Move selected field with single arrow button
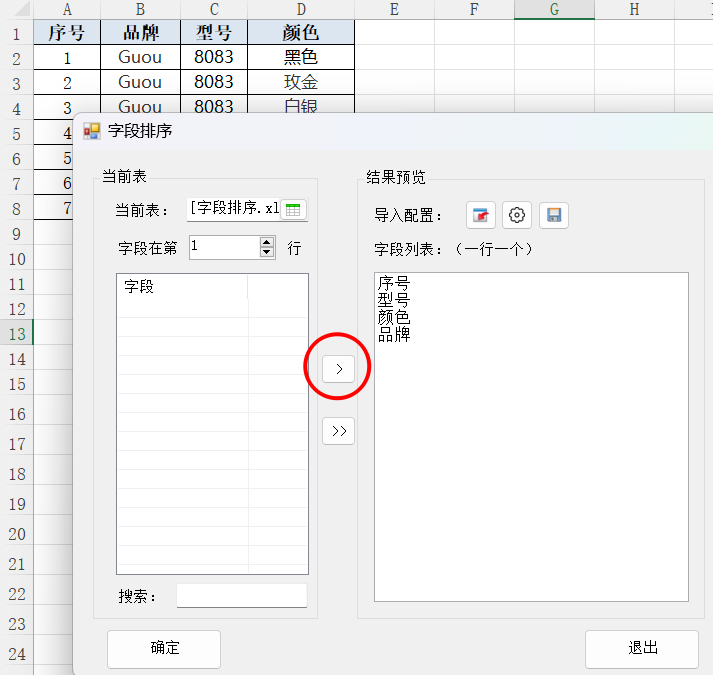Image resolution: width=713 pixels, height=675 pixels. pos(338,369)
